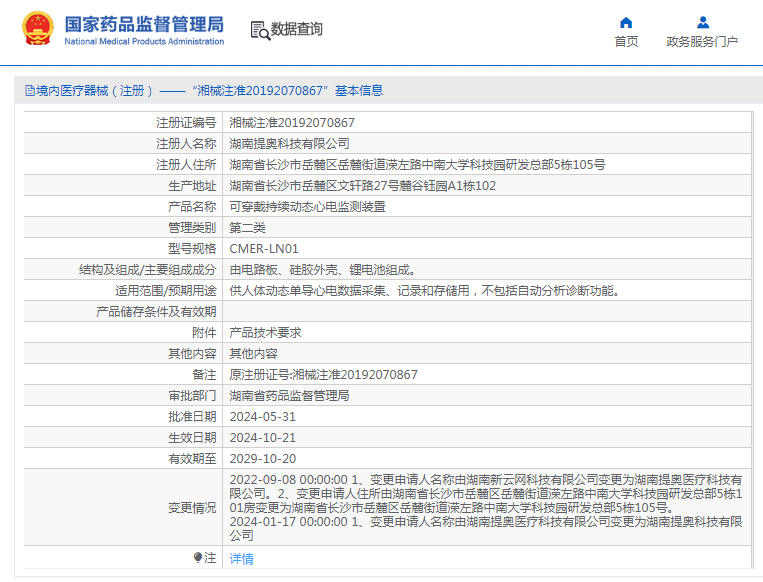The height and width of the screenshot is (582, 763).
Task: Click the 数据查询 heading text
Action: coord(296,29)
